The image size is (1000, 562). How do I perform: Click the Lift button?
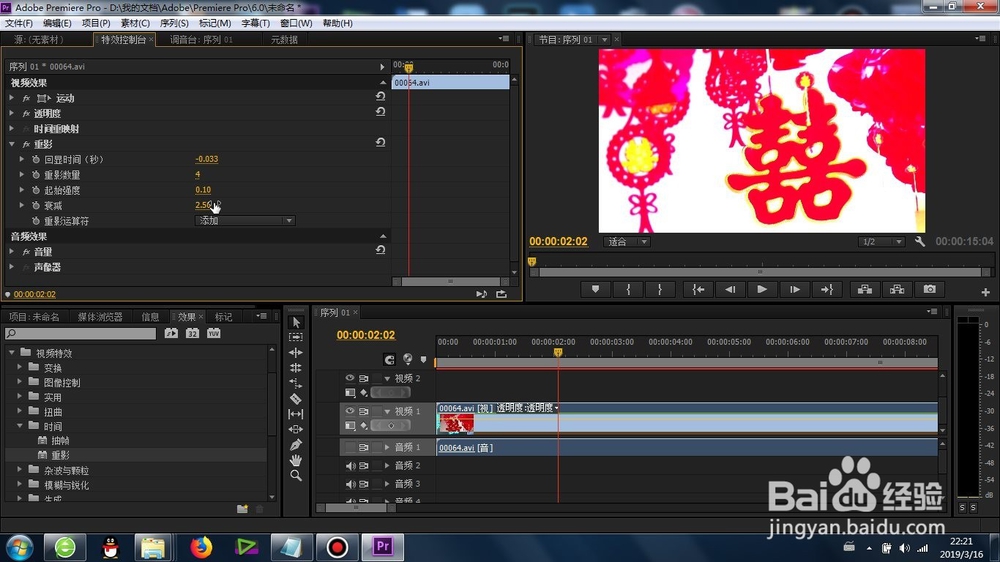(x=865, y=290)
